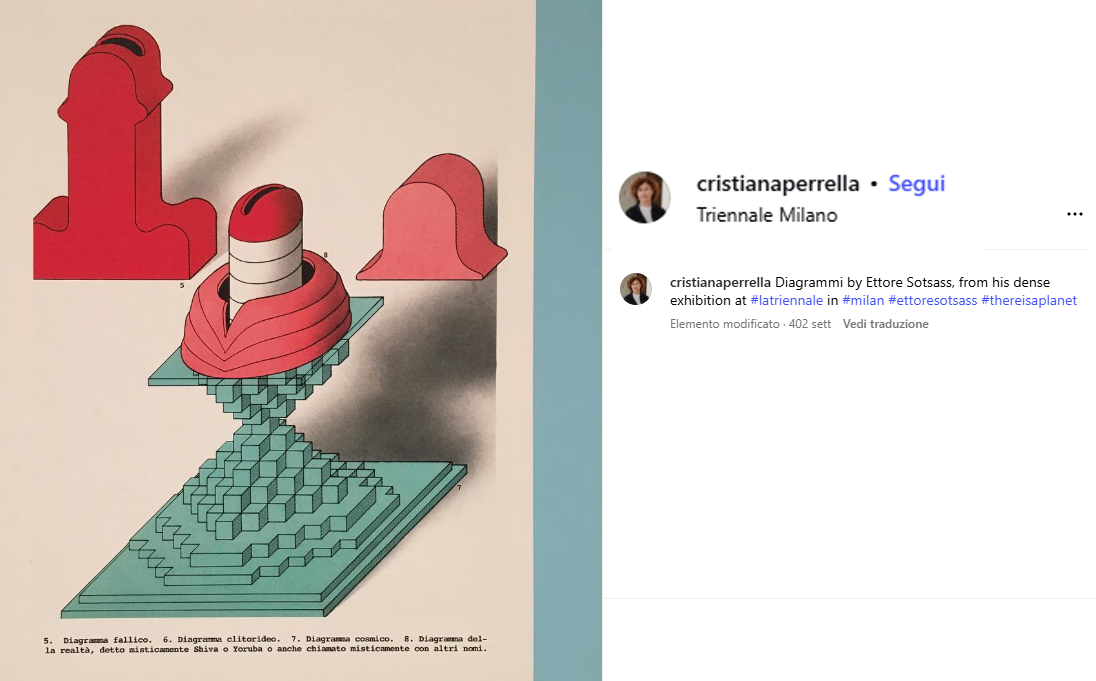This screenshot has width=1096, height=681.
Task: Select the Elemento modificato label
Action: tap(725, 324)
